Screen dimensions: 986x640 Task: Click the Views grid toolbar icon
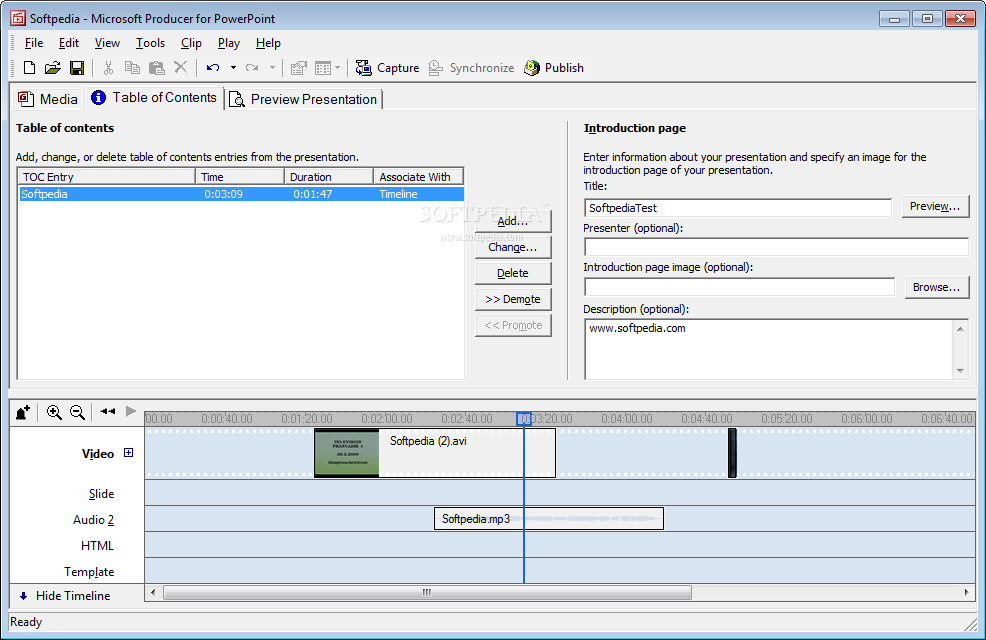pos(323,68)
